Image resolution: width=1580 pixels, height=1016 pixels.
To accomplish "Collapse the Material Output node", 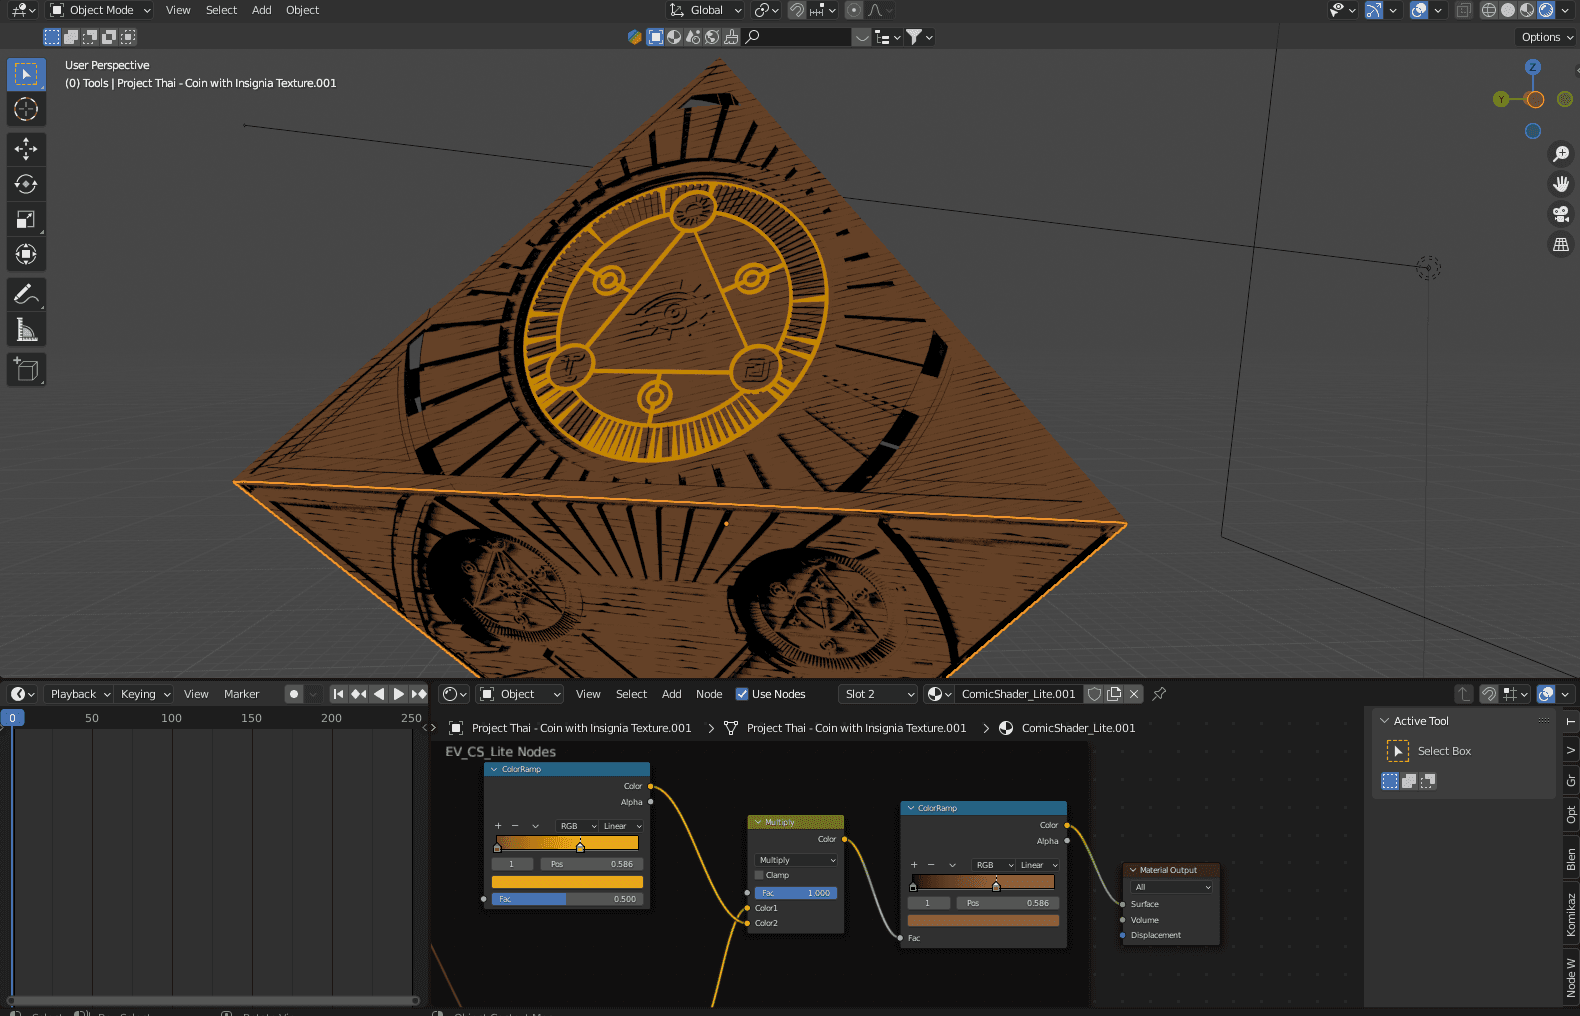I will [x=1133, y=870].
